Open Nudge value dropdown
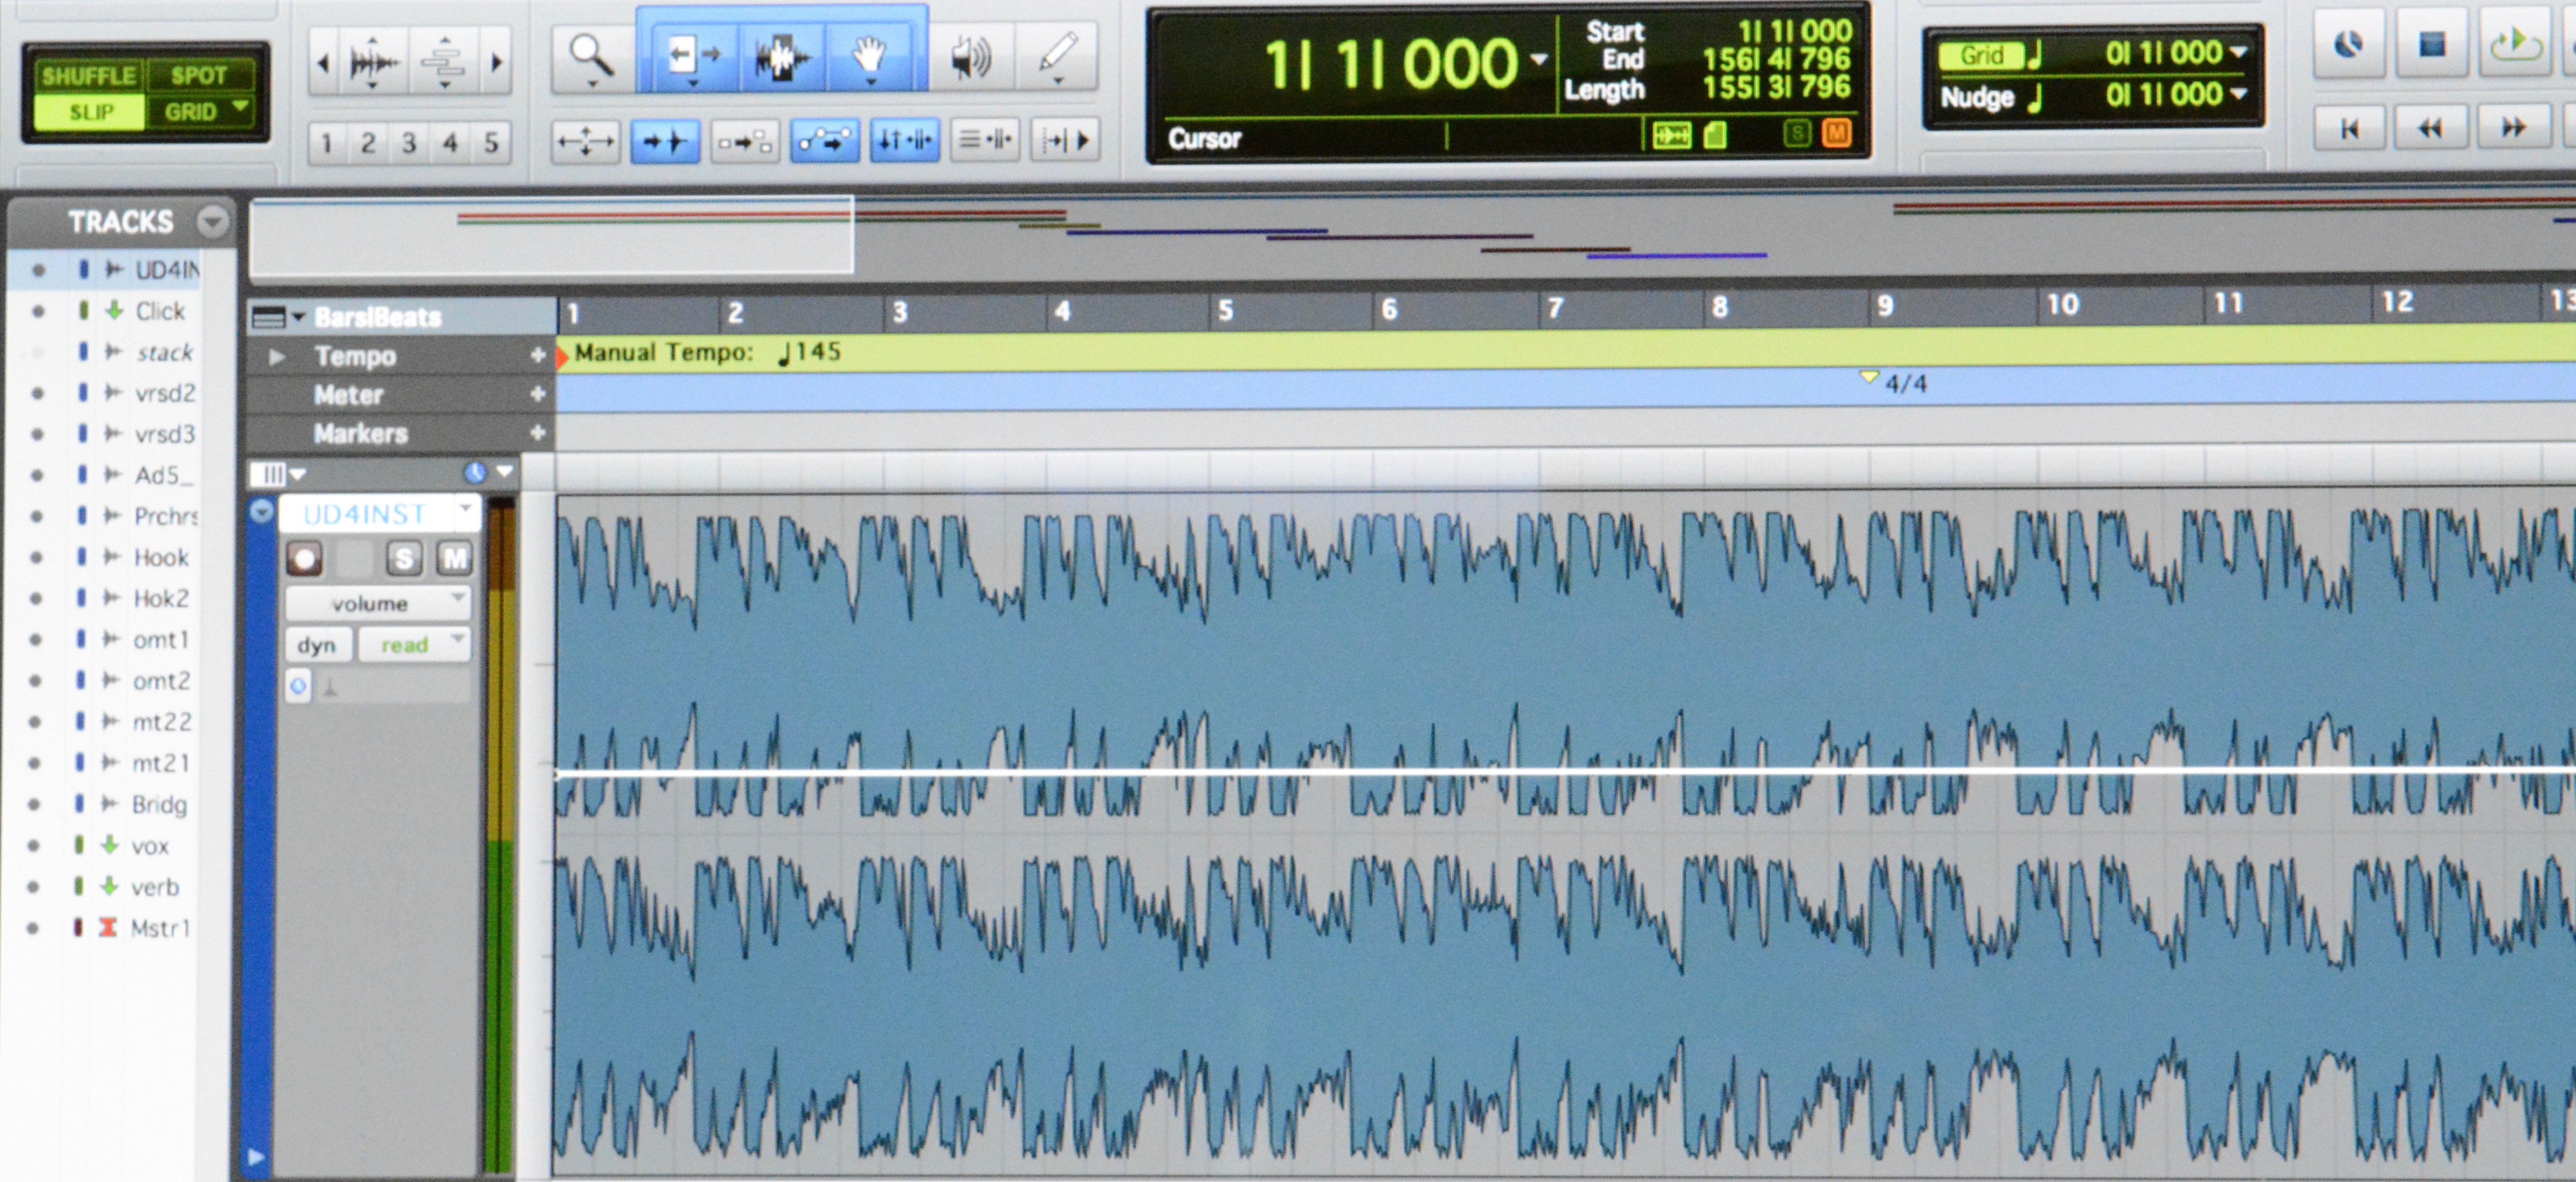The image size is (2576, 1182). tap(2238, 94)
